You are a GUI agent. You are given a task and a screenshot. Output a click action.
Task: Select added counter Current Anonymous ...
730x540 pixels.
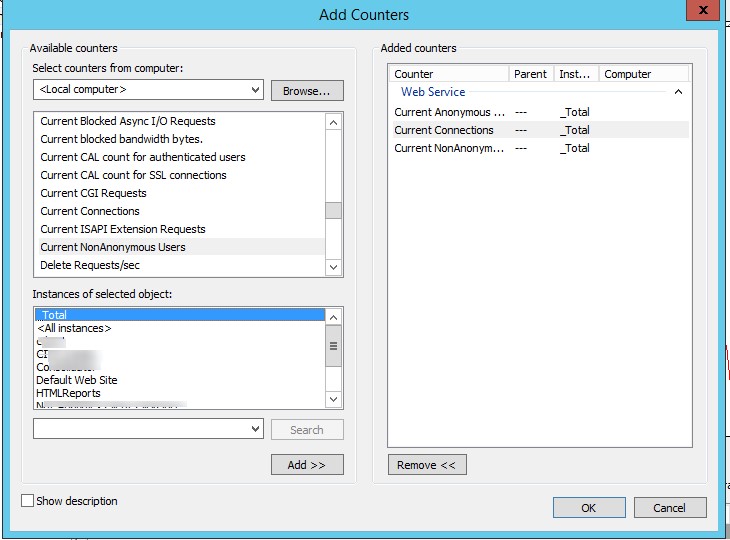coord(540,112)
